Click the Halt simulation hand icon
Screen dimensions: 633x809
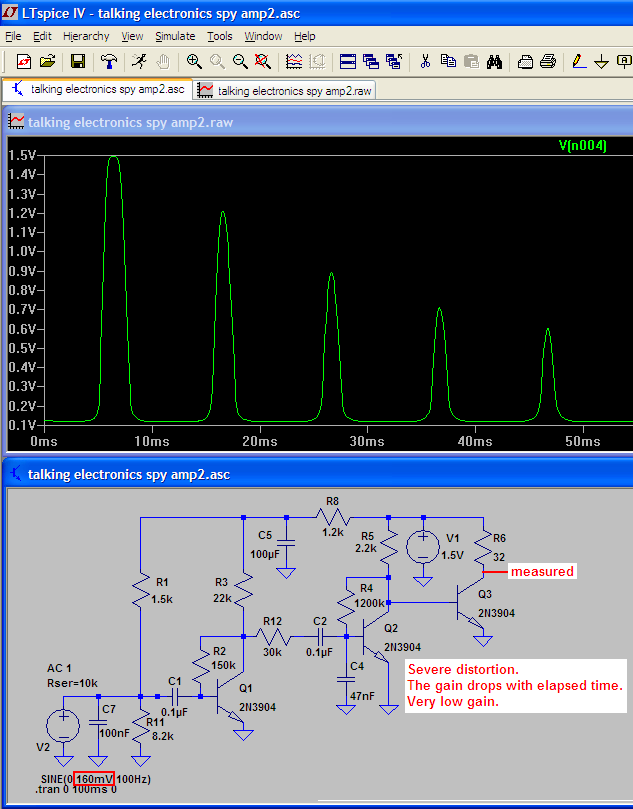point(163,61)
